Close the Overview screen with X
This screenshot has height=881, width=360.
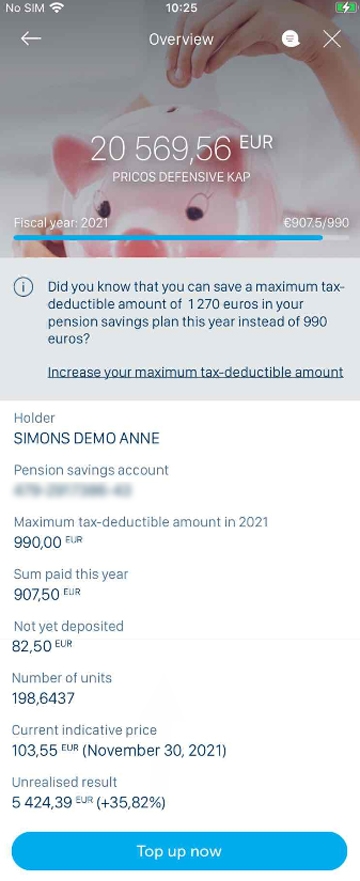[x=332, y=39]
